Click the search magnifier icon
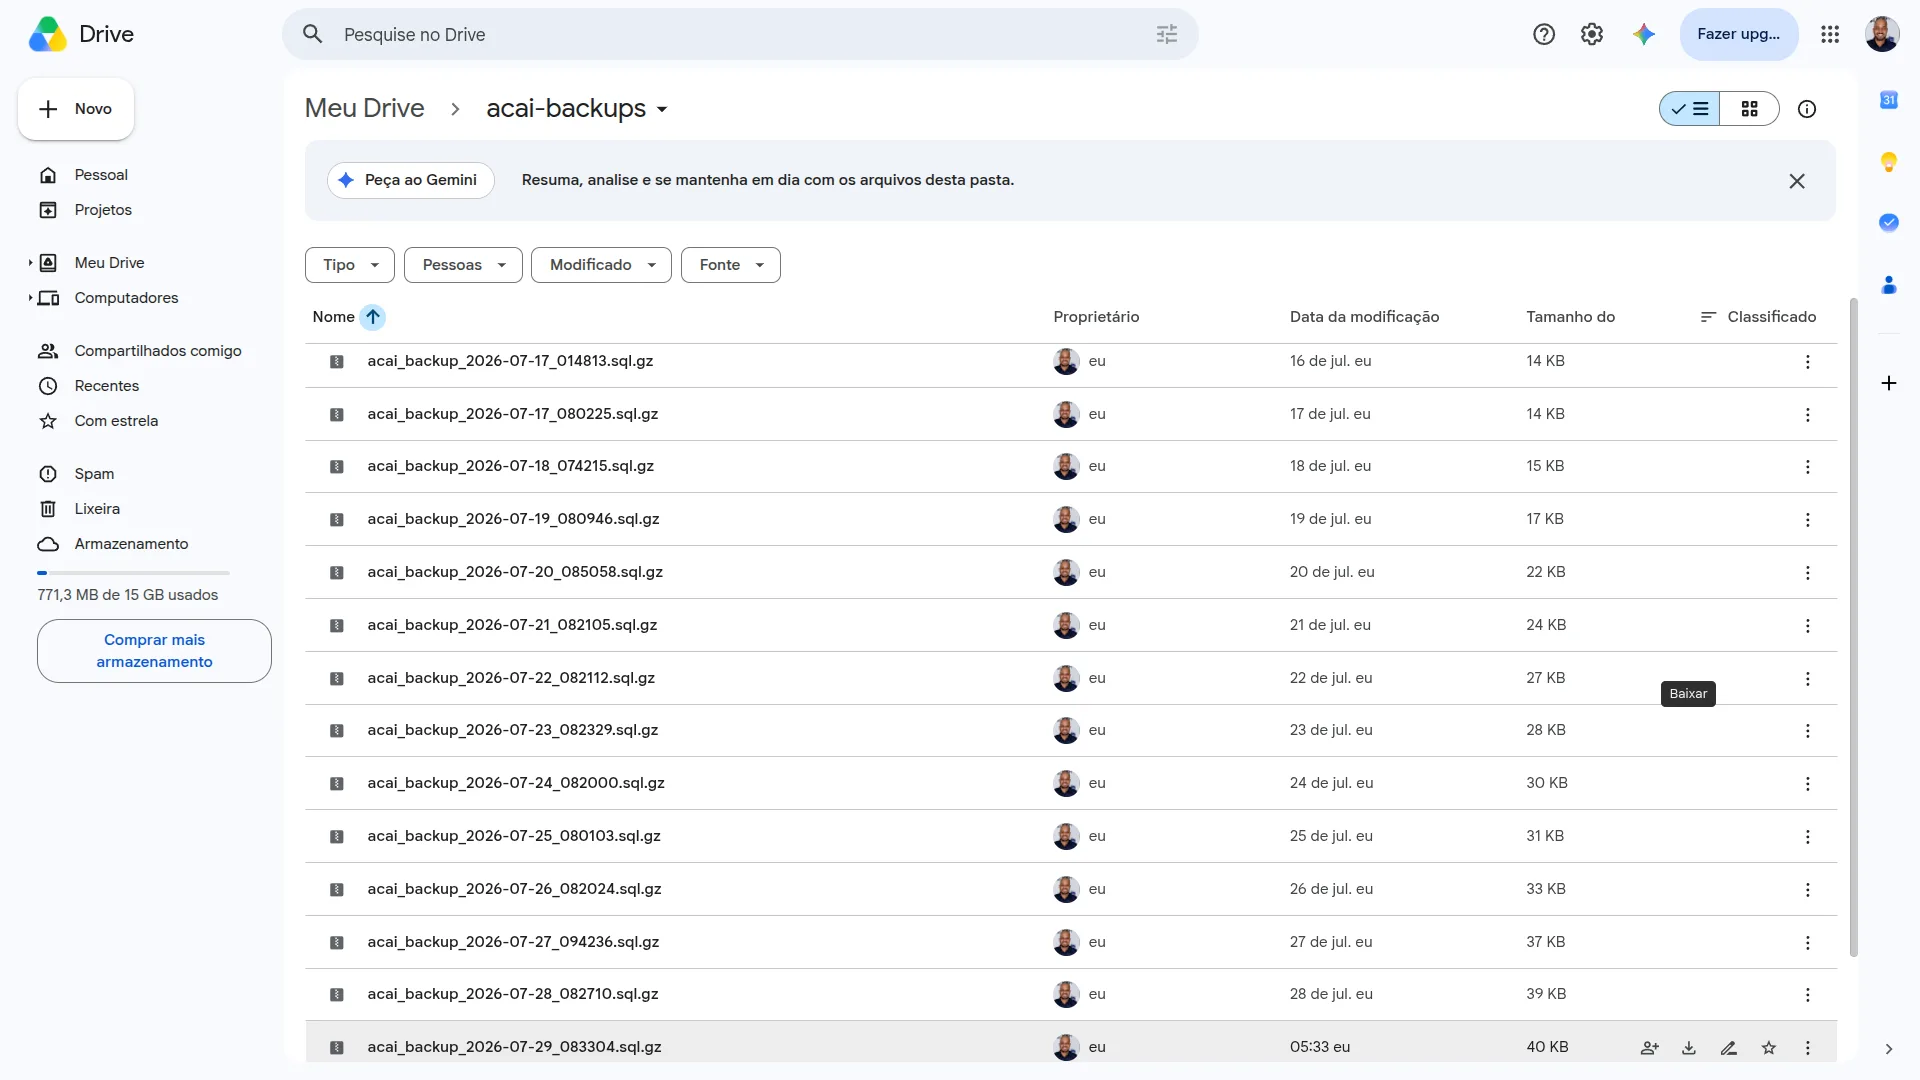 (x=313, y=34)
